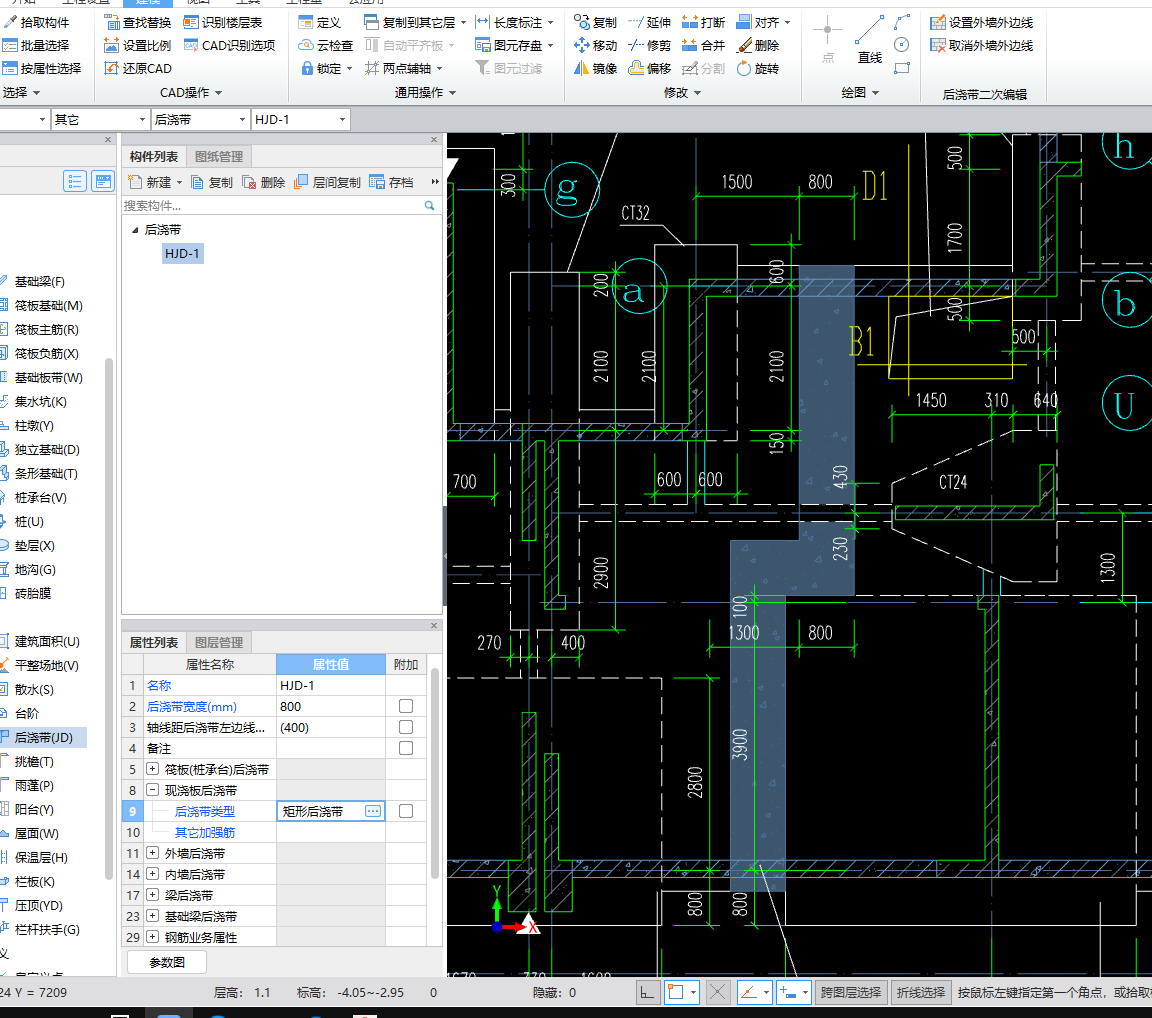Switch to the 构件列表 tab

tap(154, 156)
